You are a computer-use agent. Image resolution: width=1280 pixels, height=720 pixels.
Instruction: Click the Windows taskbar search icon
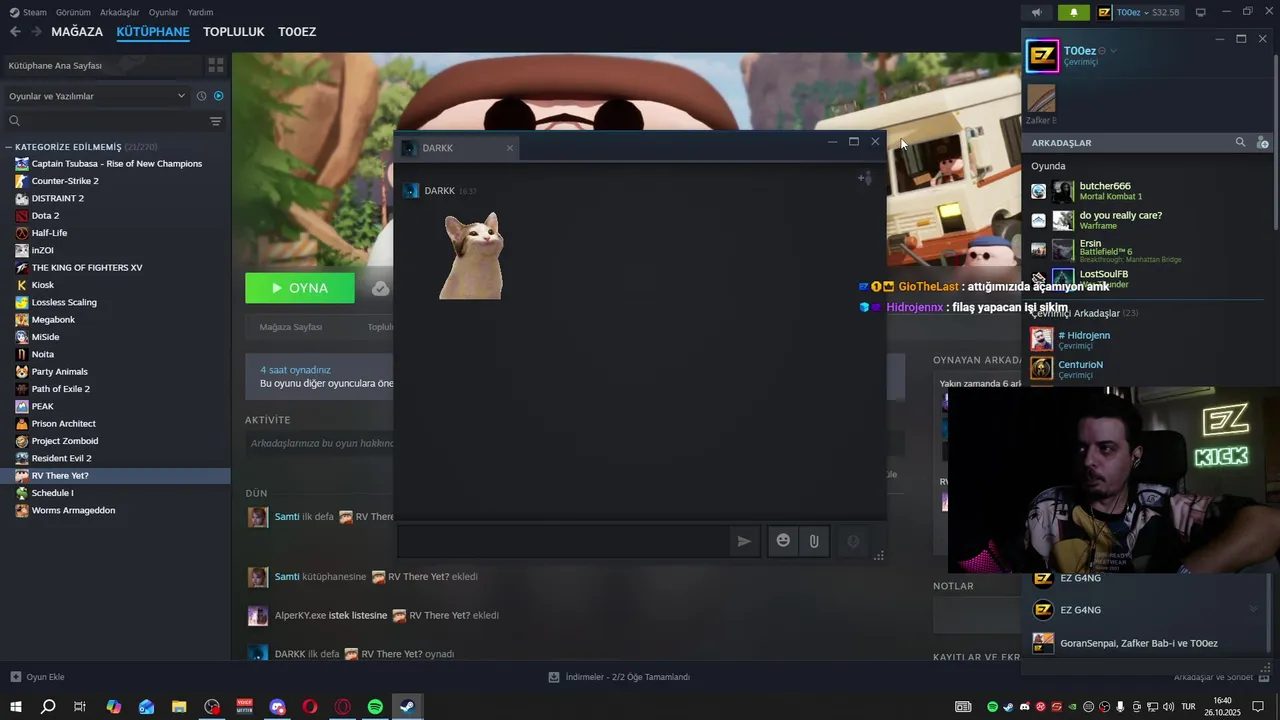(x=48, y=707)
